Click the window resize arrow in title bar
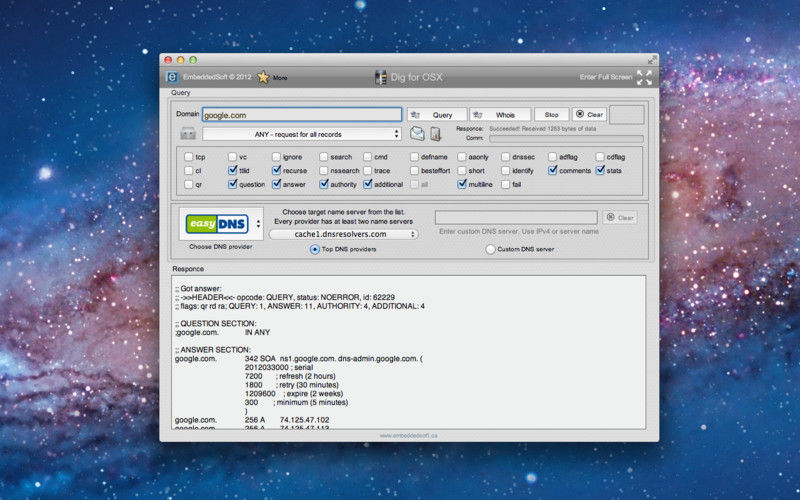Screen dimensions: 800x500 point(652,60)
